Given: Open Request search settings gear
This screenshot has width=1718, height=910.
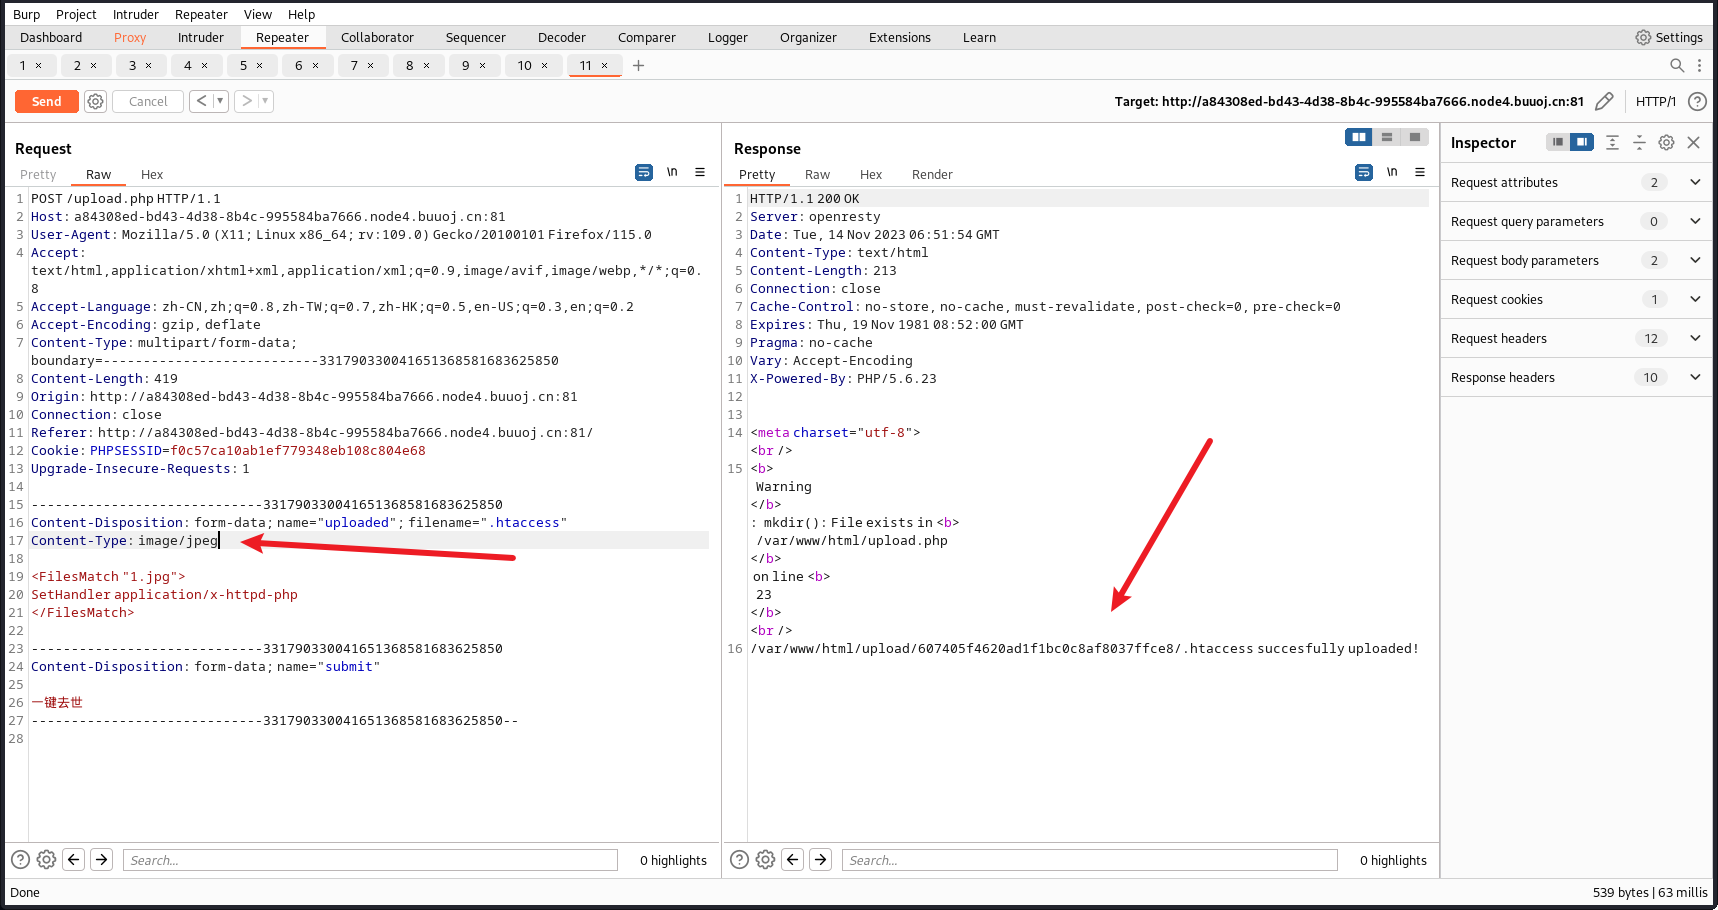Looking at the screenshot, I should point(46,859).
